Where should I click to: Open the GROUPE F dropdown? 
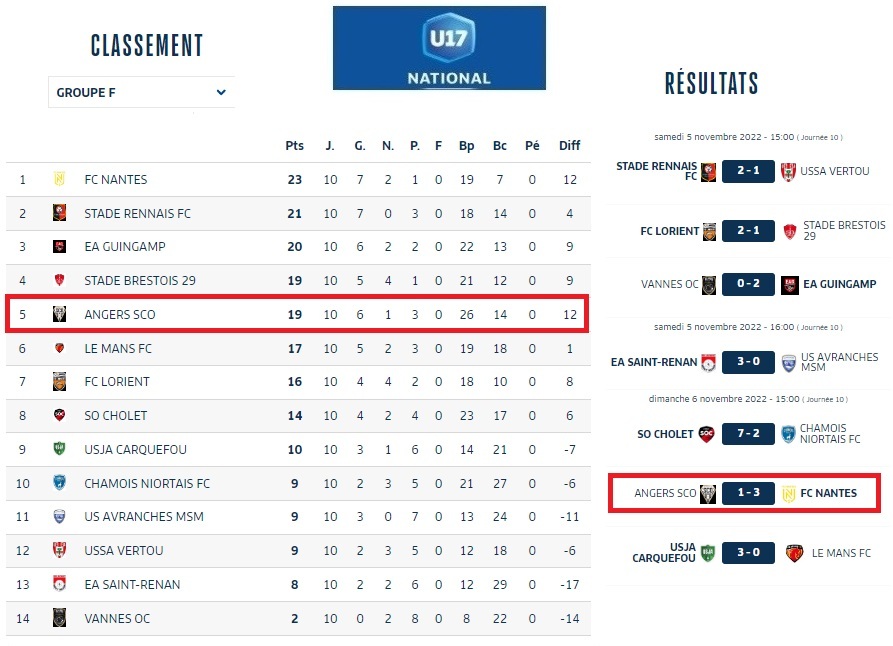pyautogui.click(x=141, y=93)
